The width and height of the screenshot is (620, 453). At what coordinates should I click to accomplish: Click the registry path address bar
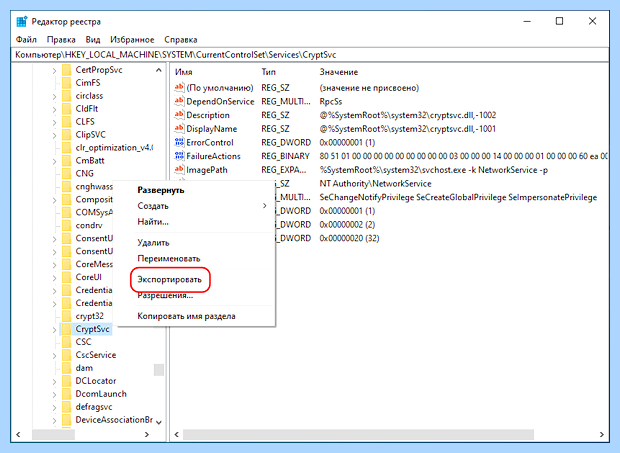(x=310, y=55)
